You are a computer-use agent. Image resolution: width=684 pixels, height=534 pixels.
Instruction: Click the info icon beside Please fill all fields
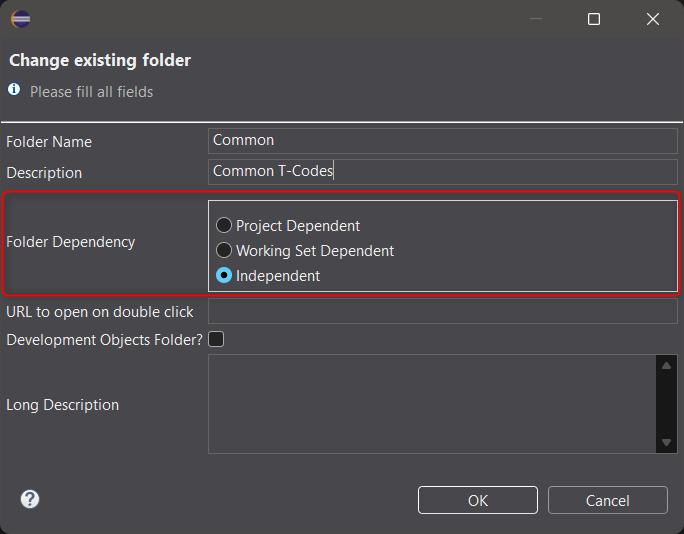[14, 89]
